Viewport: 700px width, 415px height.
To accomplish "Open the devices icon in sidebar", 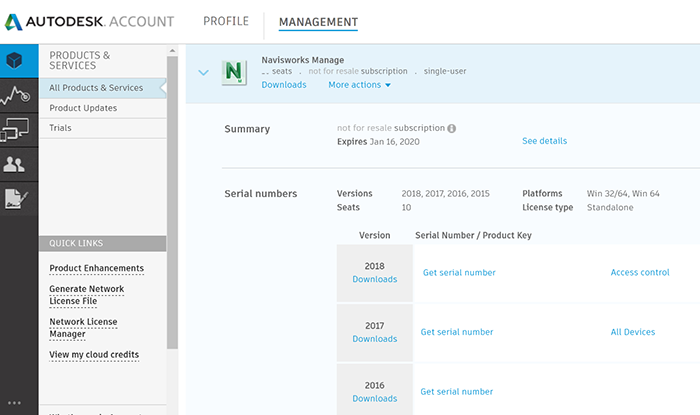I will [x=15, y=130].
